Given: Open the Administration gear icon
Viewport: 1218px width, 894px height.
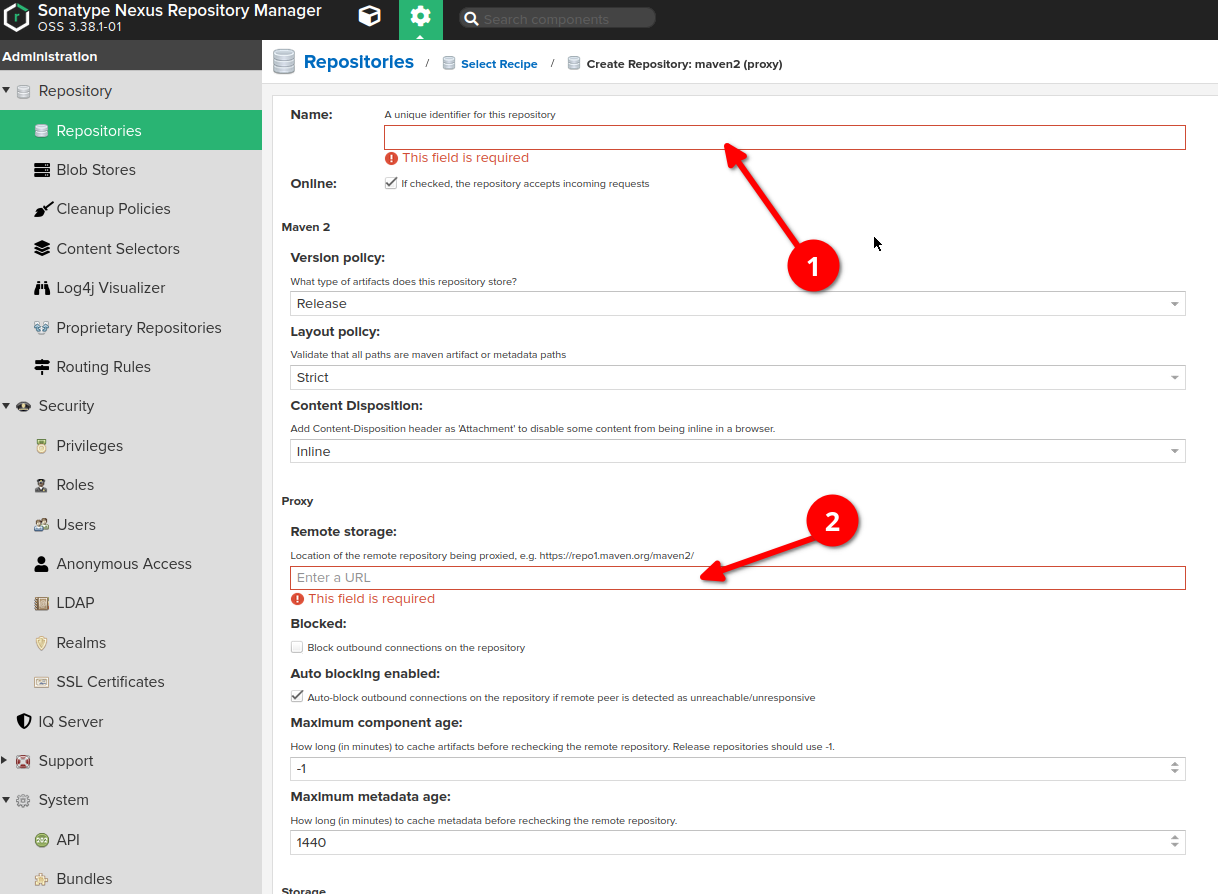Looking at the screenshot, I should (421, 17).
